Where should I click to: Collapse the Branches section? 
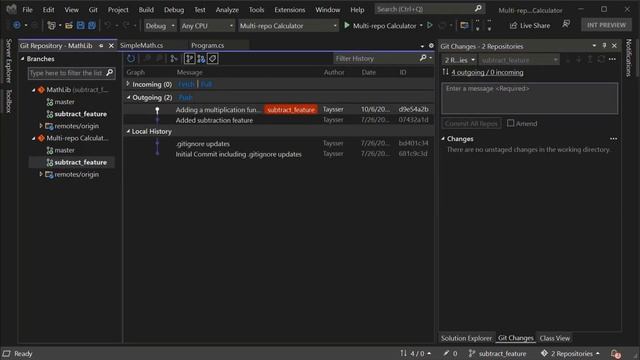(22, 59)
